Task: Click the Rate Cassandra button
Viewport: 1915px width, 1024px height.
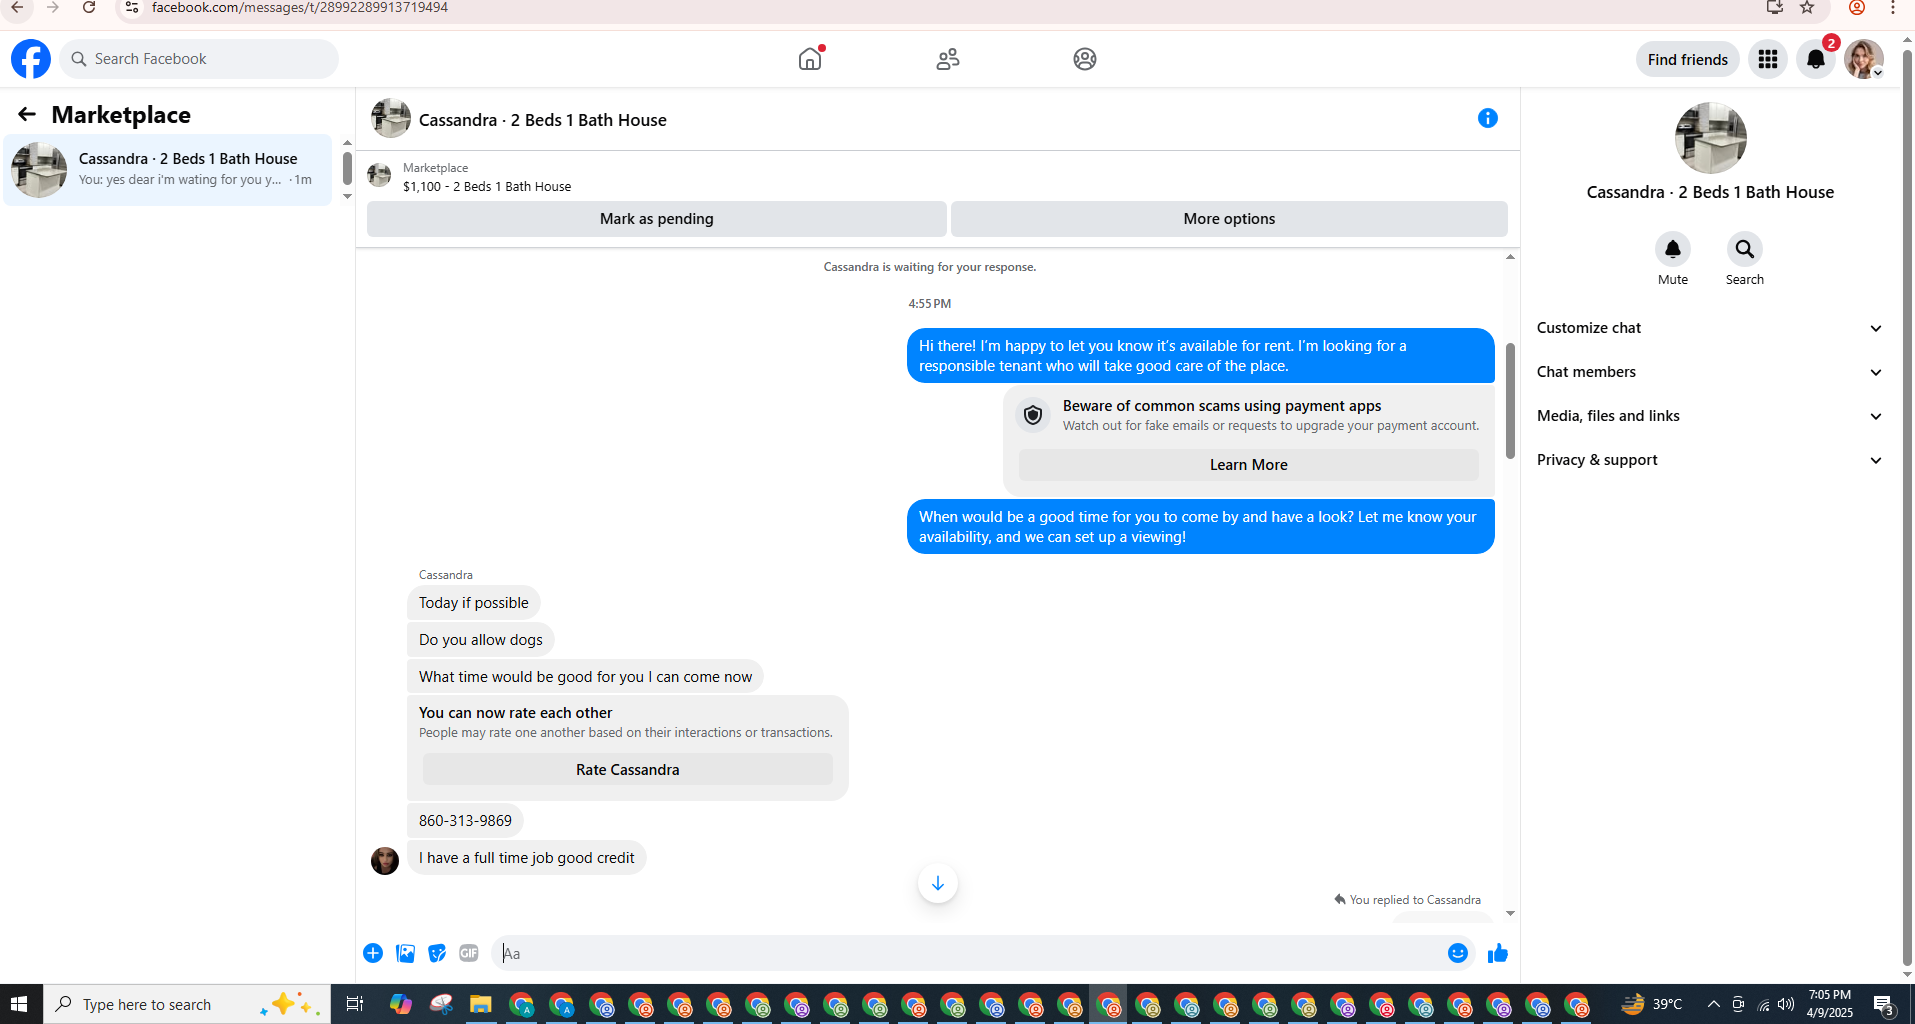Action: [628, 770]
